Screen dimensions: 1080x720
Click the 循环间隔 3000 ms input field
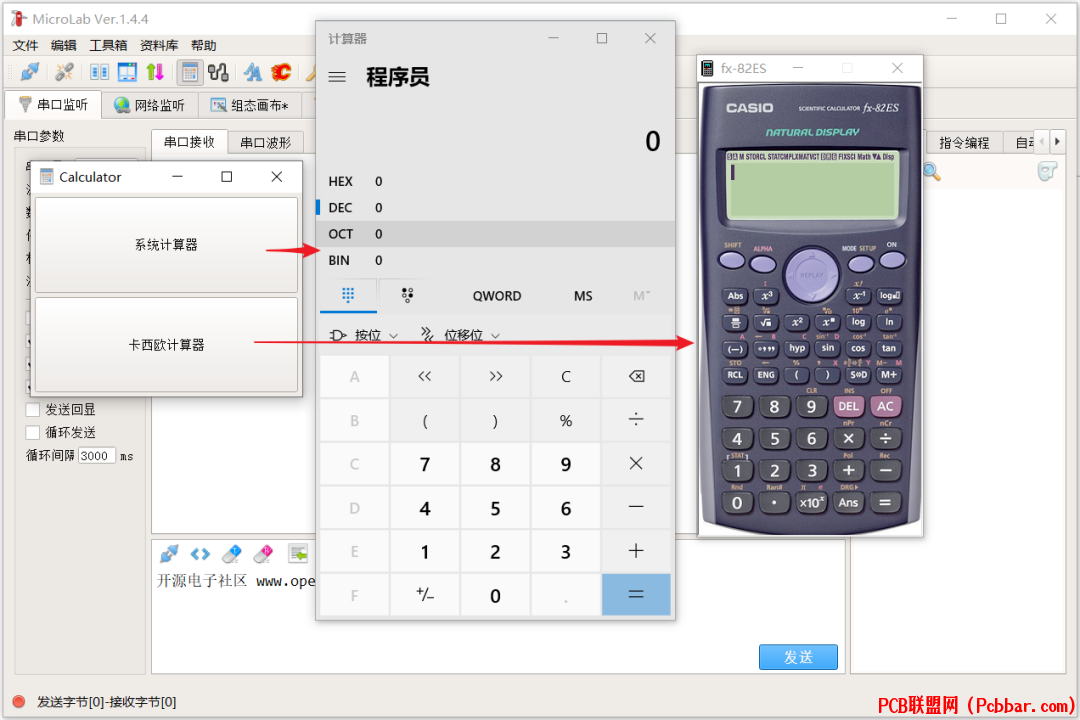click(x=96, y=455)
